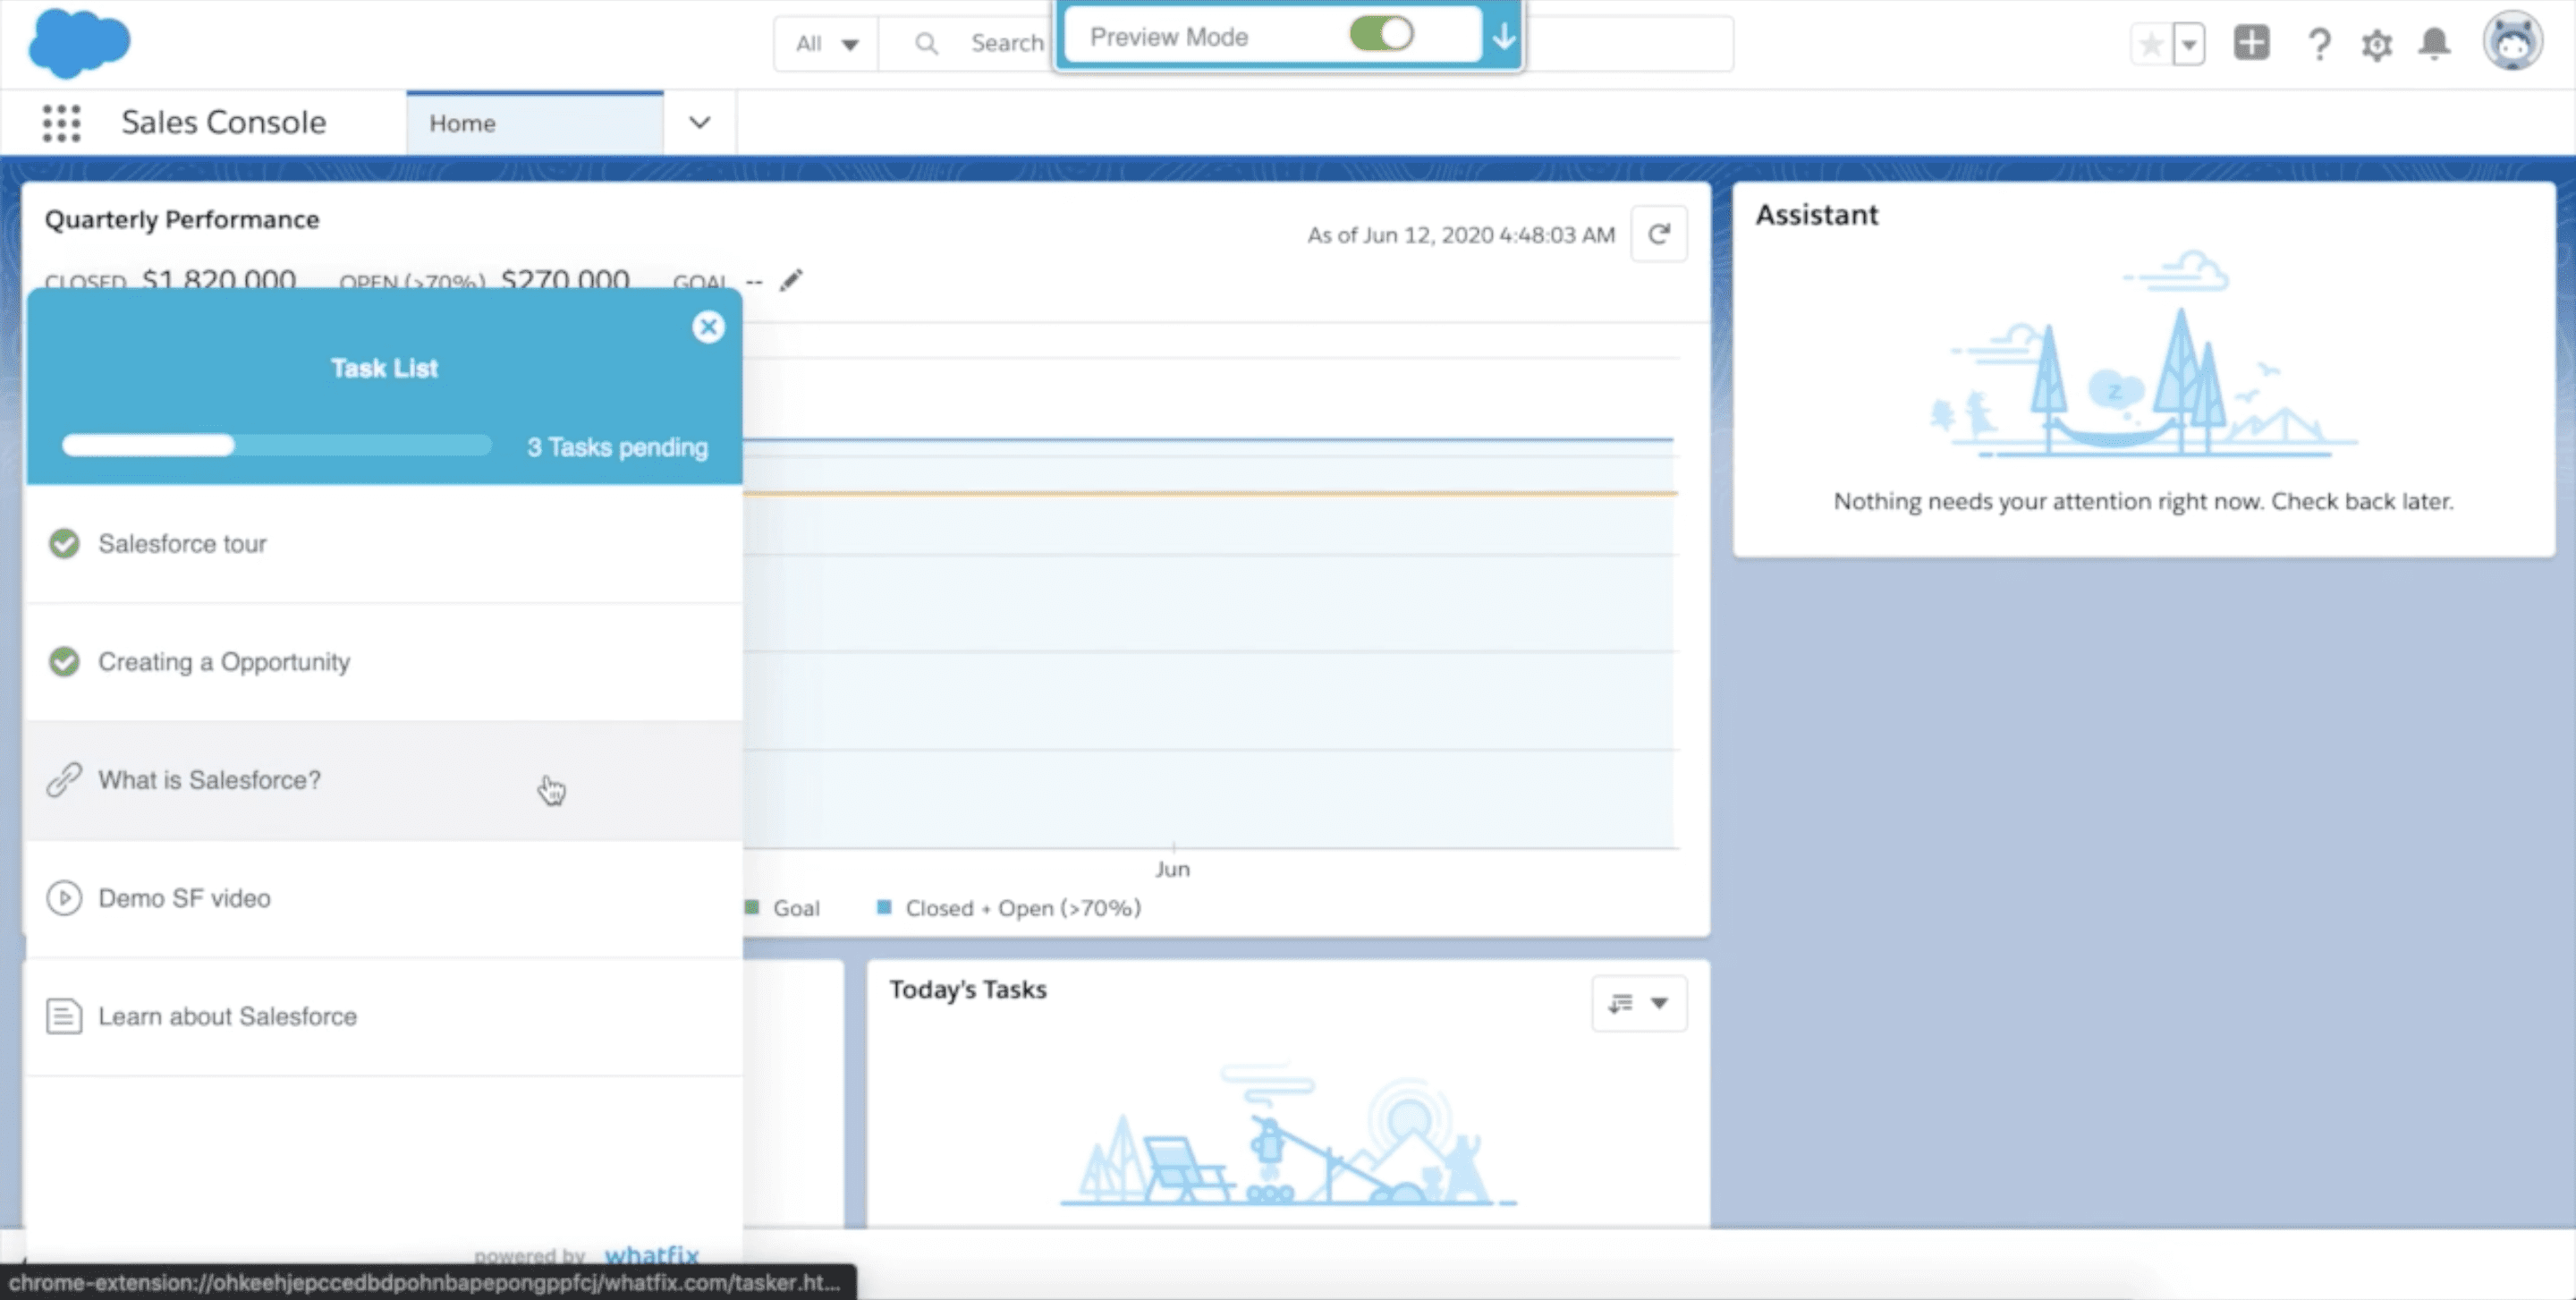Open the All search scope dropdown
This screenshot has height=1300, width=2576.
(826, 44)
